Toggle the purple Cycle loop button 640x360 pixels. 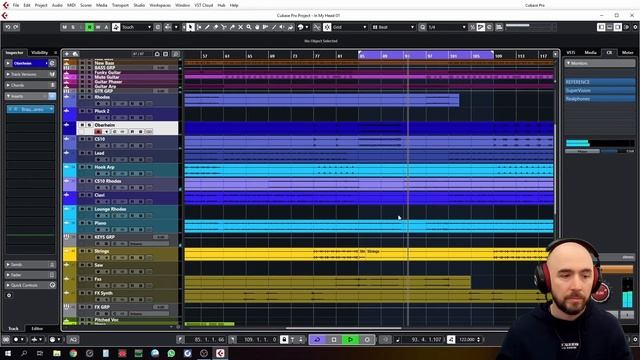click(x=317, y=340)
